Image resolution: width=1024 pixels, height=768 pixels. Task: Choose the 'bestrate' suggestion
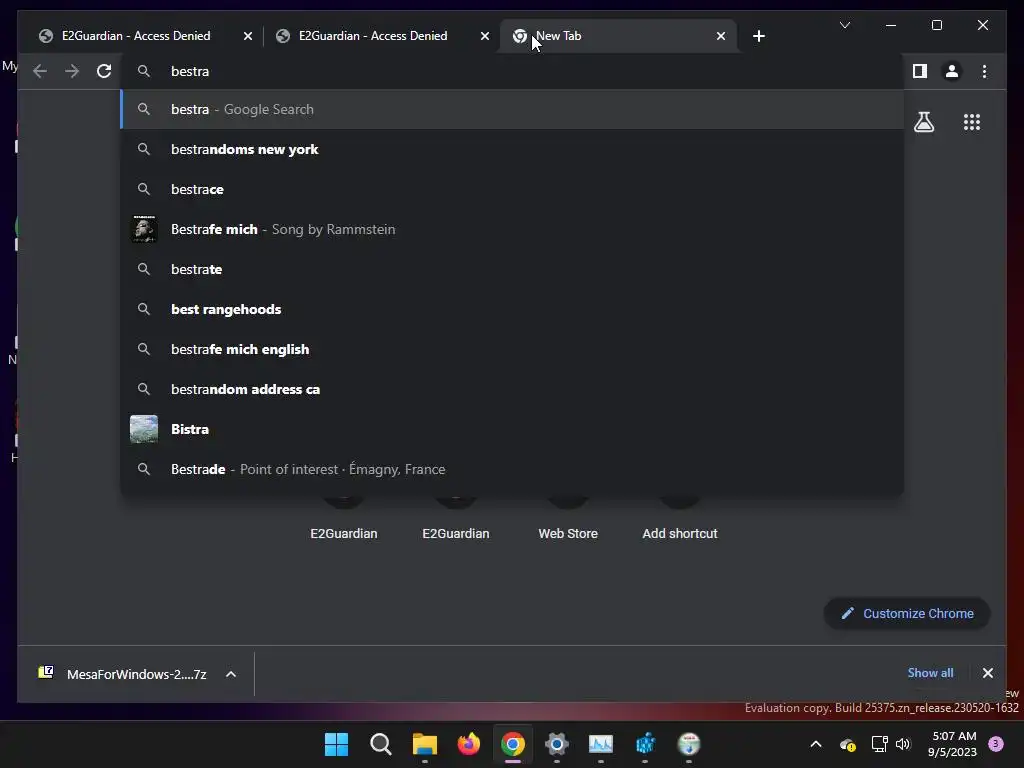[x=513, y=269]
